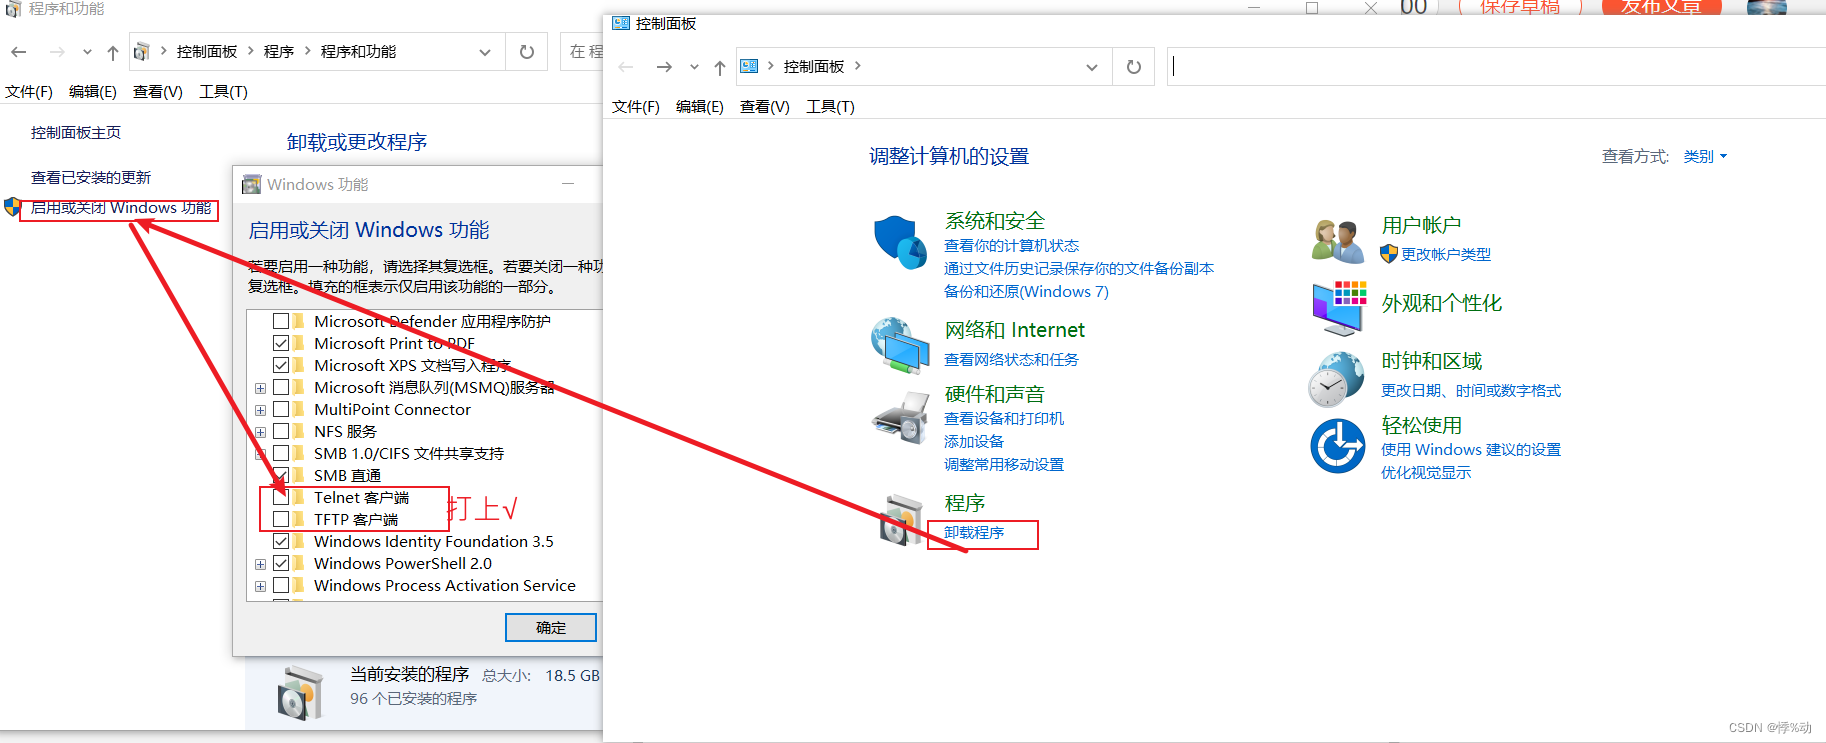Viewport: 1826px width, 743px height.
Task: Enable MultiPoint Connector checkbox
Action: click(281, 409)
